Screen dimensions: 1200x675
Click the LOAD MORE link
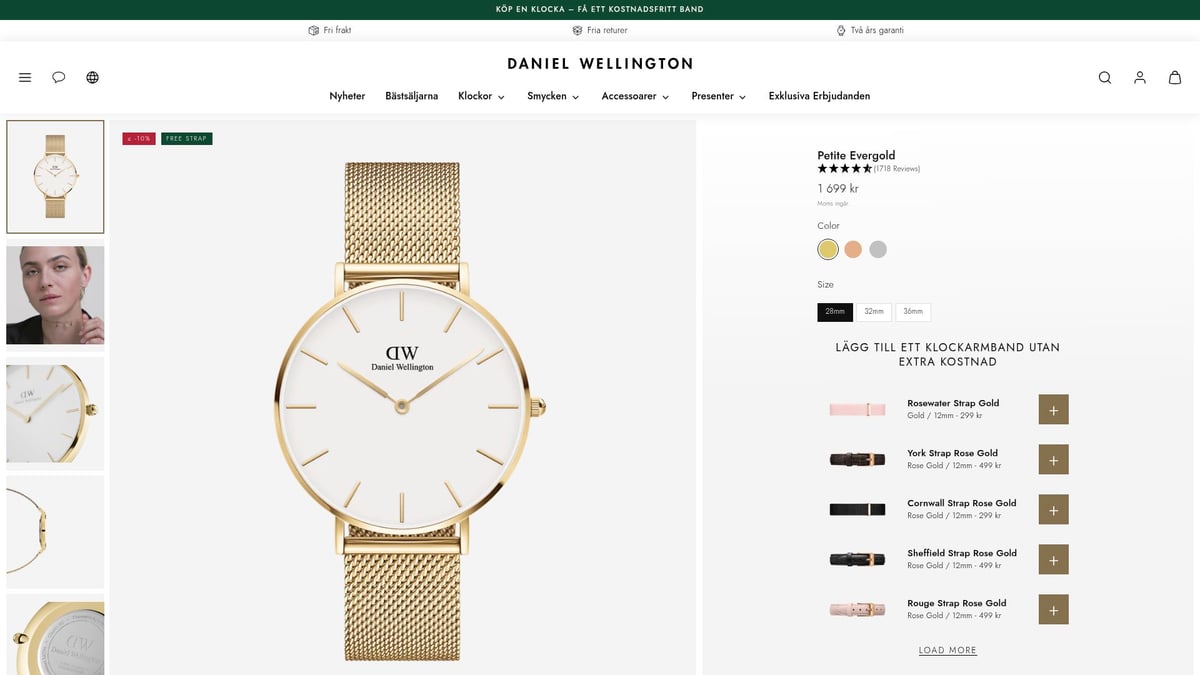[x=948, y=650]
